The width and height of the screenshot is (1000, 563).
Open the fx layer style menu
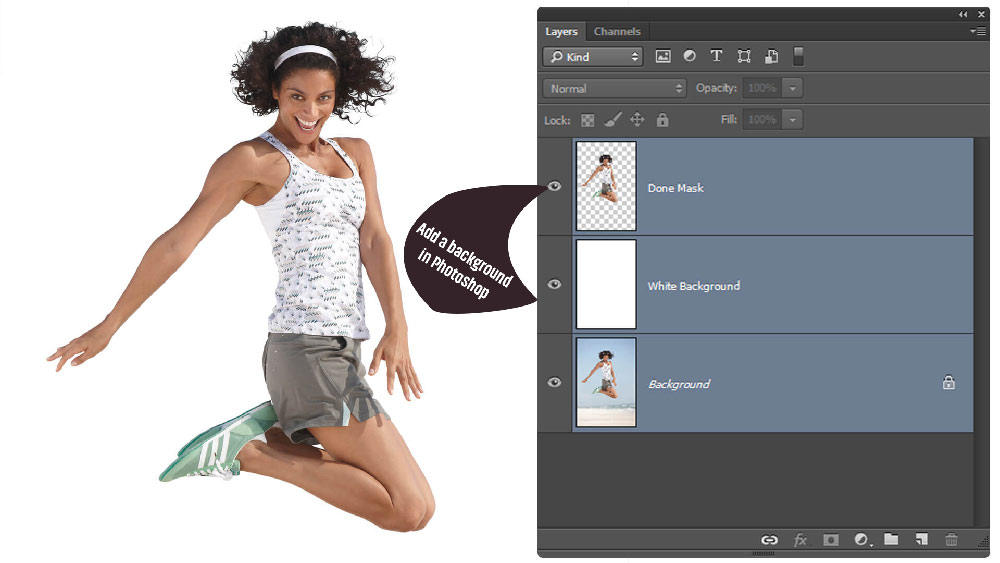800,540
